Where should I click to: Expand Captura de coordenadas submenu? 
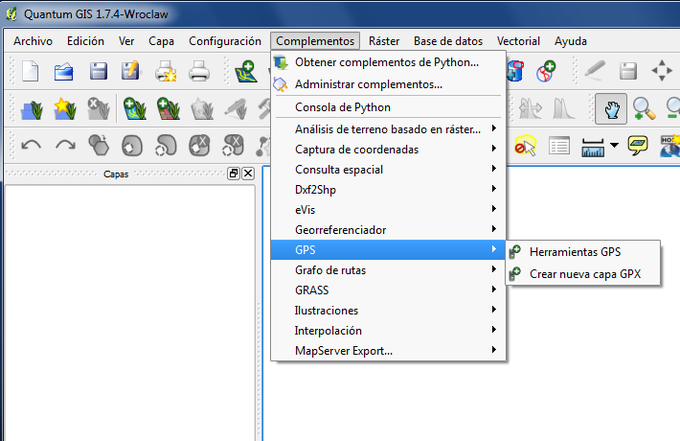pos(388,149)
